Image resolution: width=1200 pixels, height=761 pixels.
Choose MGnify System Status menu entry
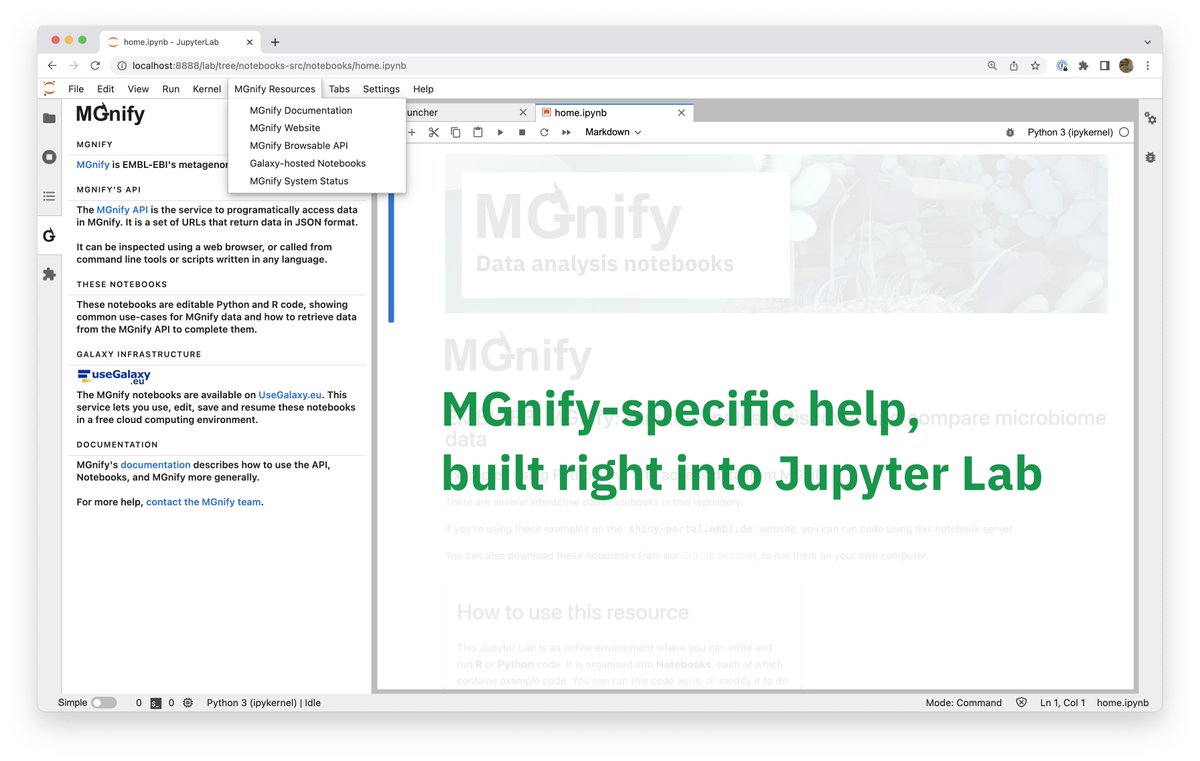click(x=317, y=181)
